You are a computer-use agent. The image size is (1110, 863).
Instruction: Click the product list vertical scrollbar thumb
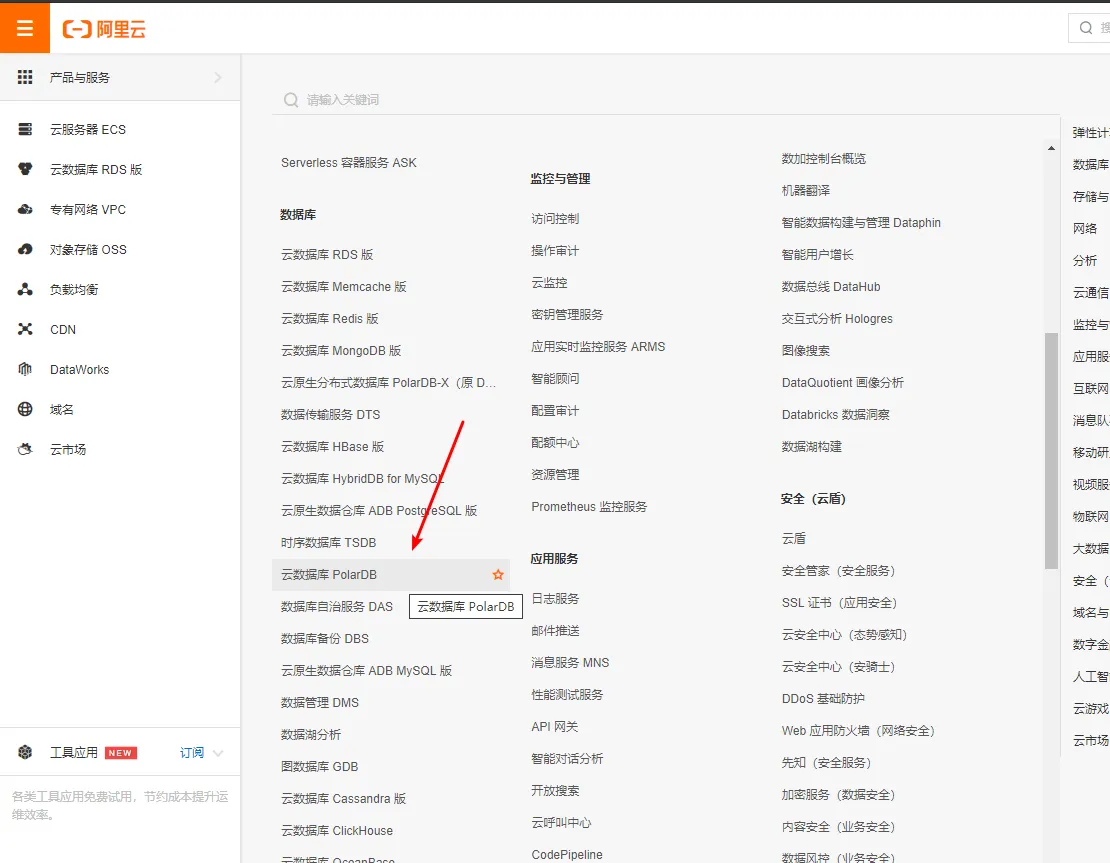(1051, 450)
